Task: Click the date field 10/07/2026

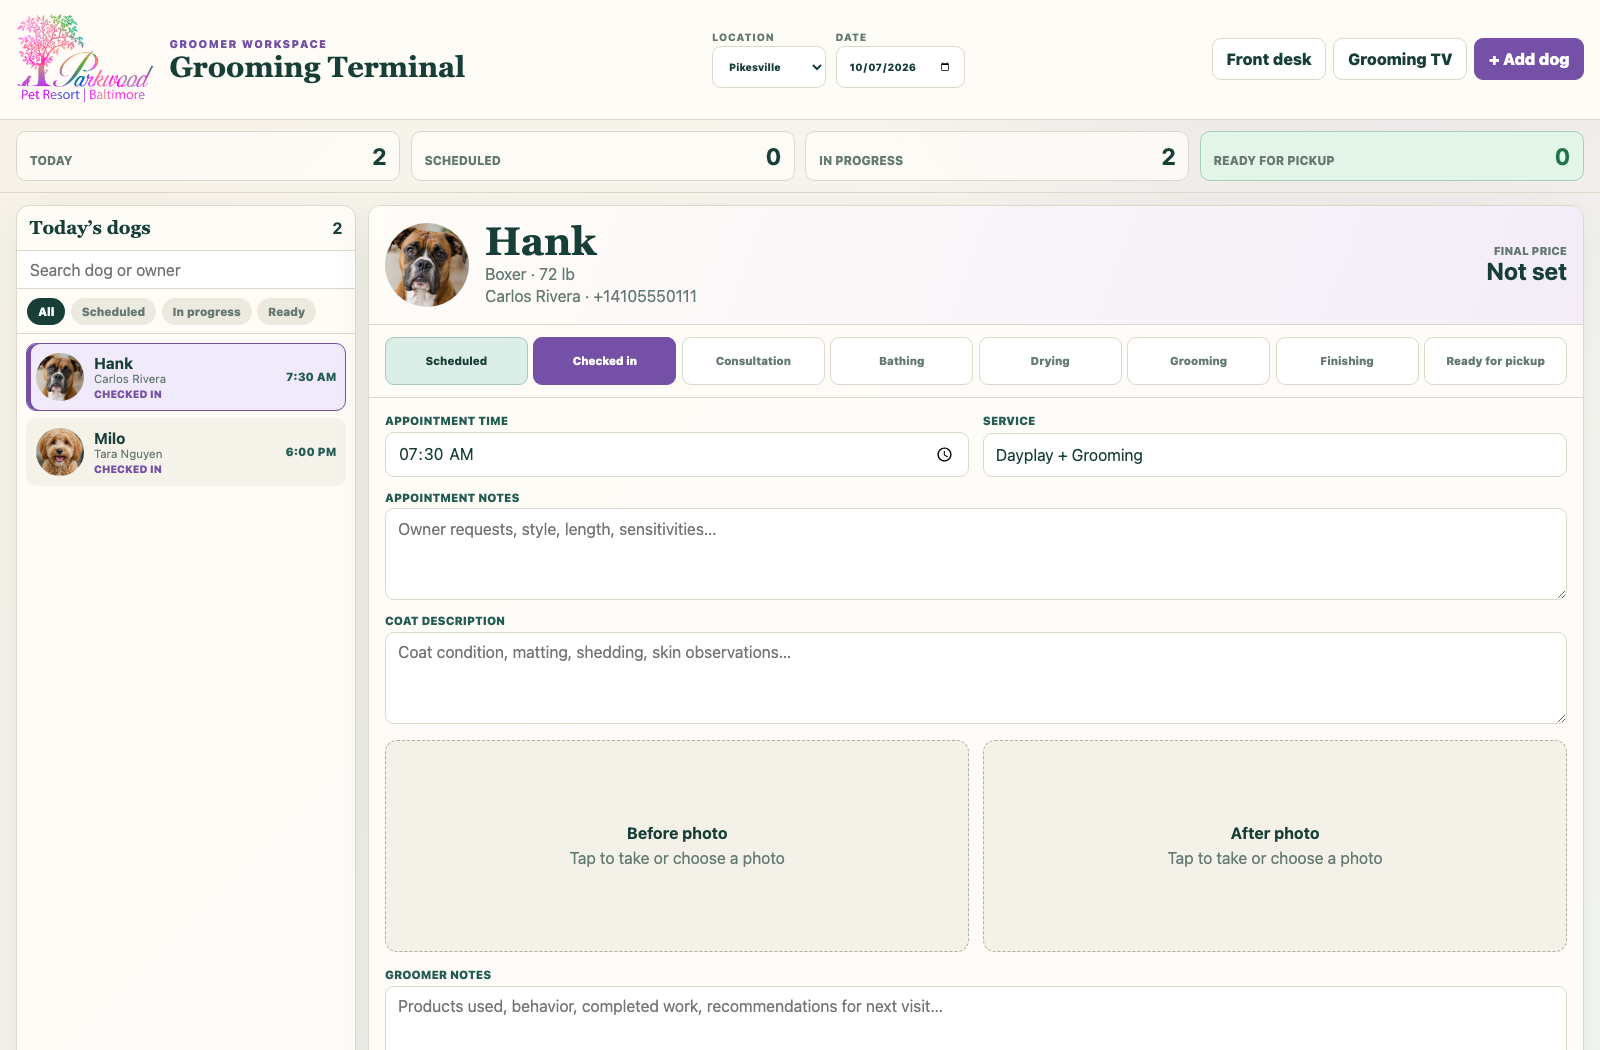Action: point(900,67)
